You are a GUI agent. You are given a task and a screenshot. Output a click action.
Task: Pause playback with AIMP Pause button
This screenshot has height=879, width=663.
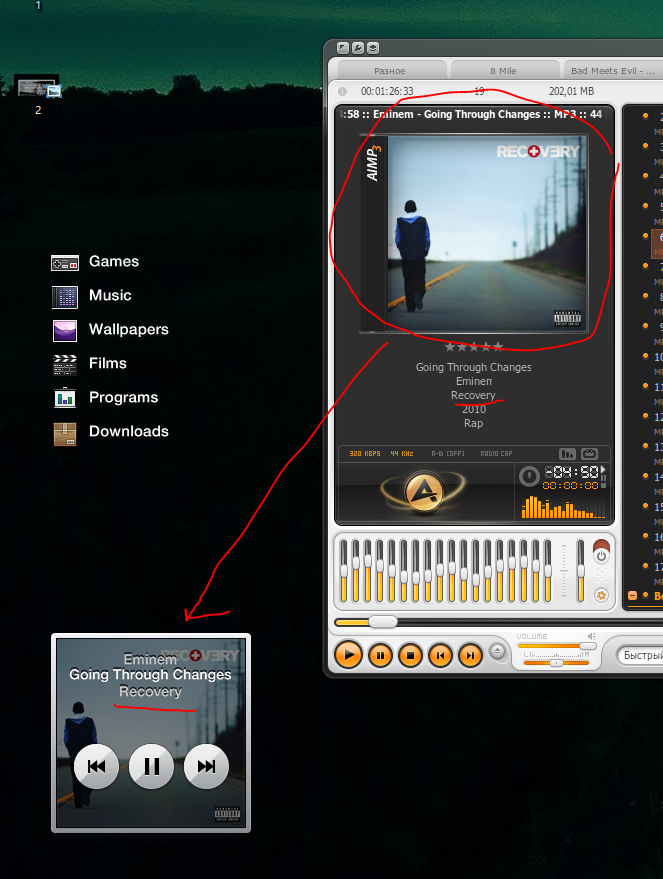point(380,655)
